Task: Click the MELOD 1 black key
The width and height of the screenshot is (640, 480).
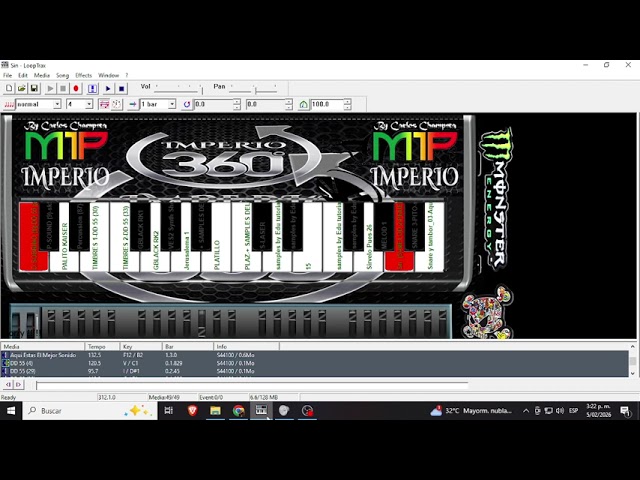Action: pos(384,227)
